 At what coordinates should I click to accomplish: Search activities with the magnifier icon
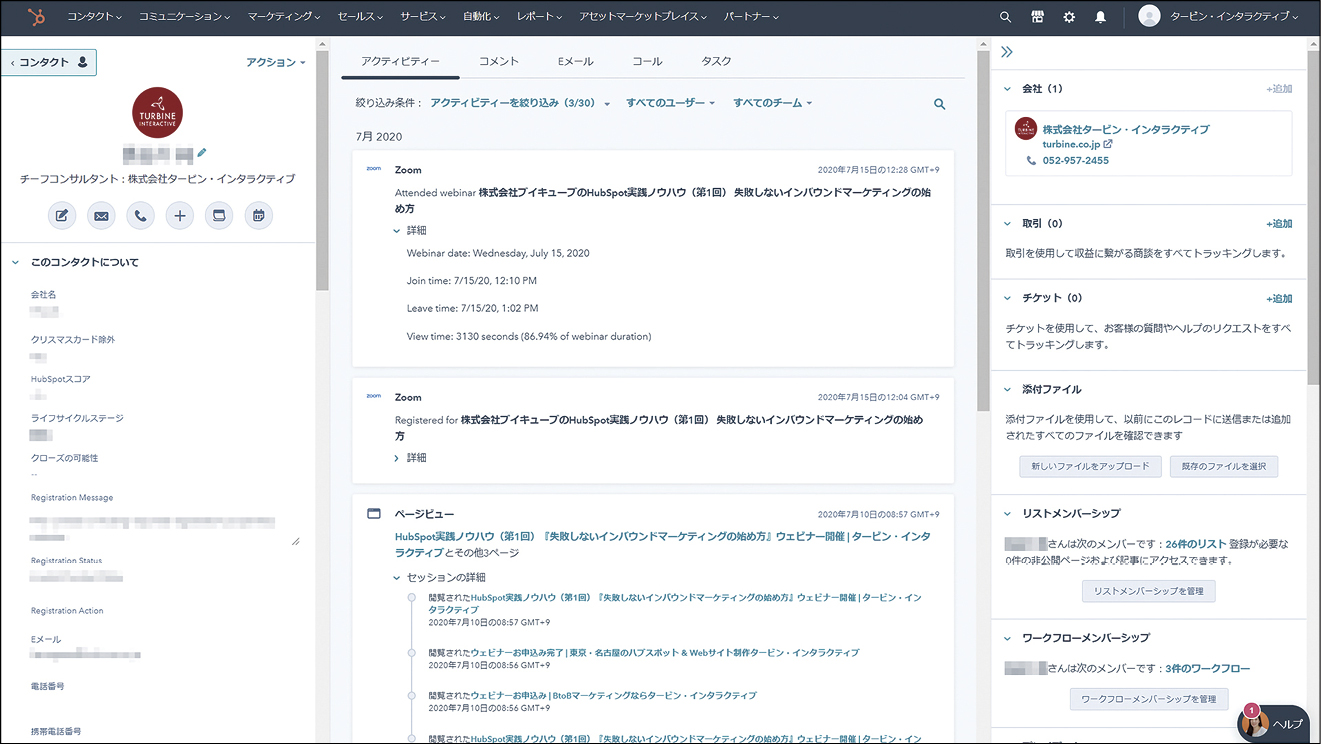click(939, 104)
